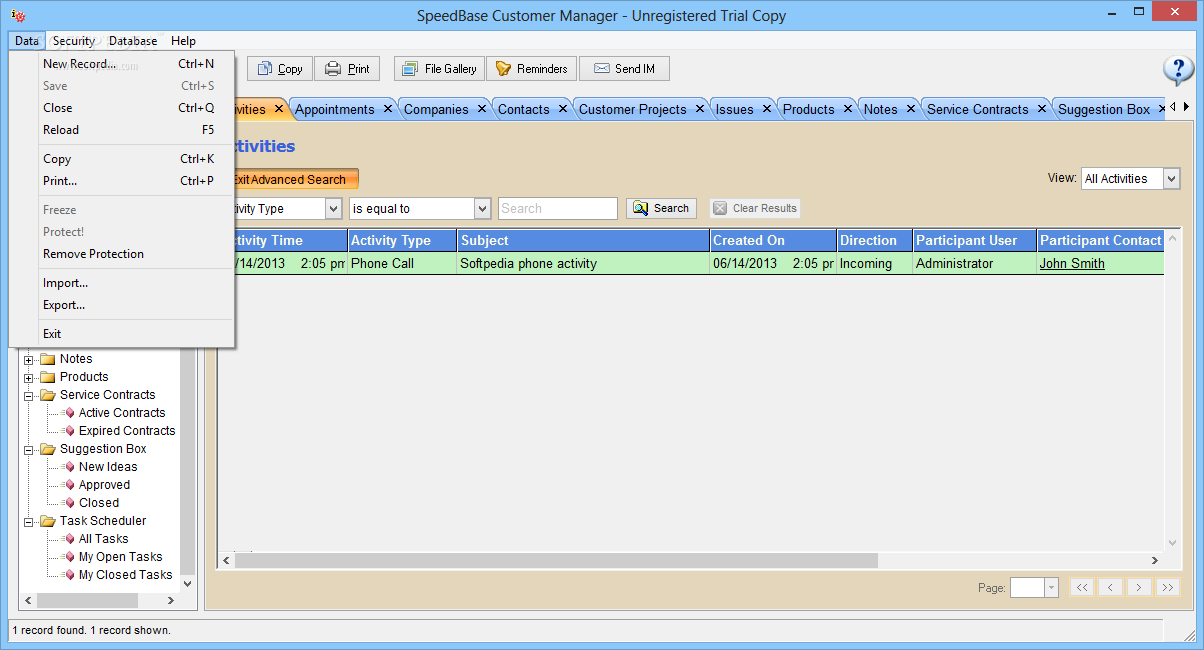Screen dimensions: 1204x650
Task: Open the File Gallery
Action: (x=439, y=69)
